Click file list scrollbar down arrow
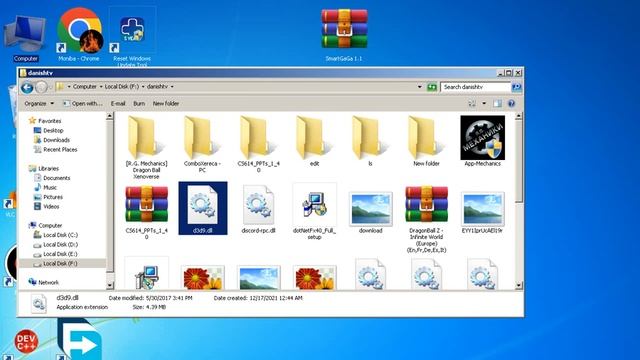The height and width of the screenshot is (360, 640). pyautogui.click(x=518, y=285)
